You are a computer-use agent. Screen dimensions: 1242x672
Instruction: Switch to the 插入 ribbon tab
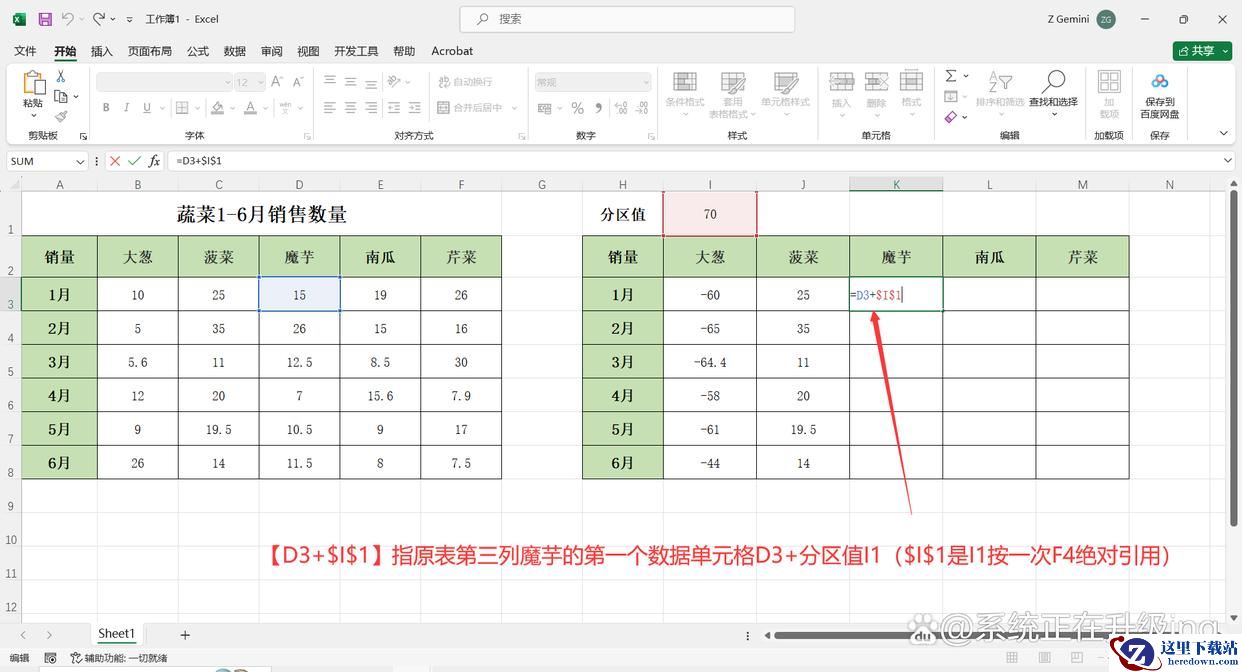pos(101,51)
